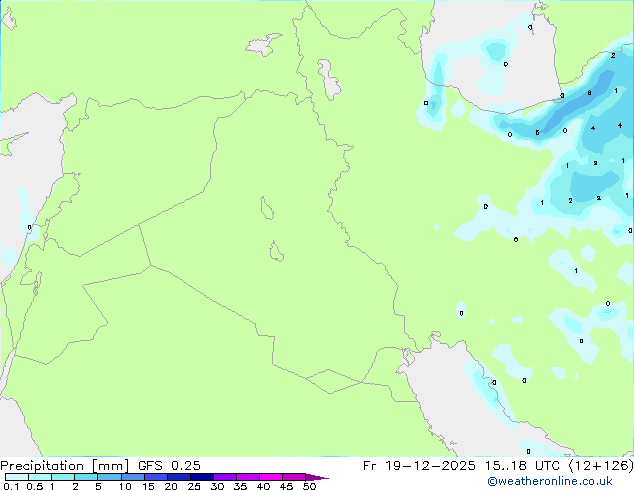Click the date '19-12-2025' text
The image size is (634, 490).
pos(430,466)
